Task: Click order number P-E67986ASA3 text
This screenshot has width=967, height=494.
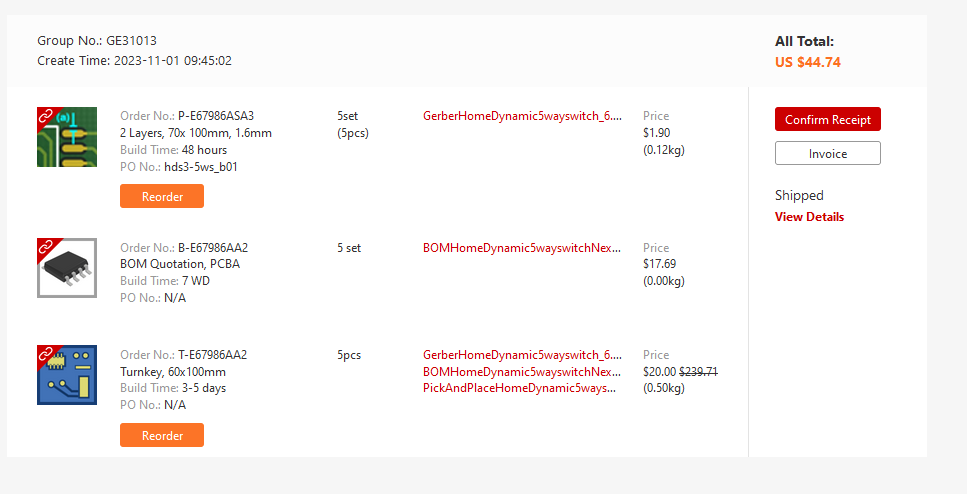Action: coord(216,116)
